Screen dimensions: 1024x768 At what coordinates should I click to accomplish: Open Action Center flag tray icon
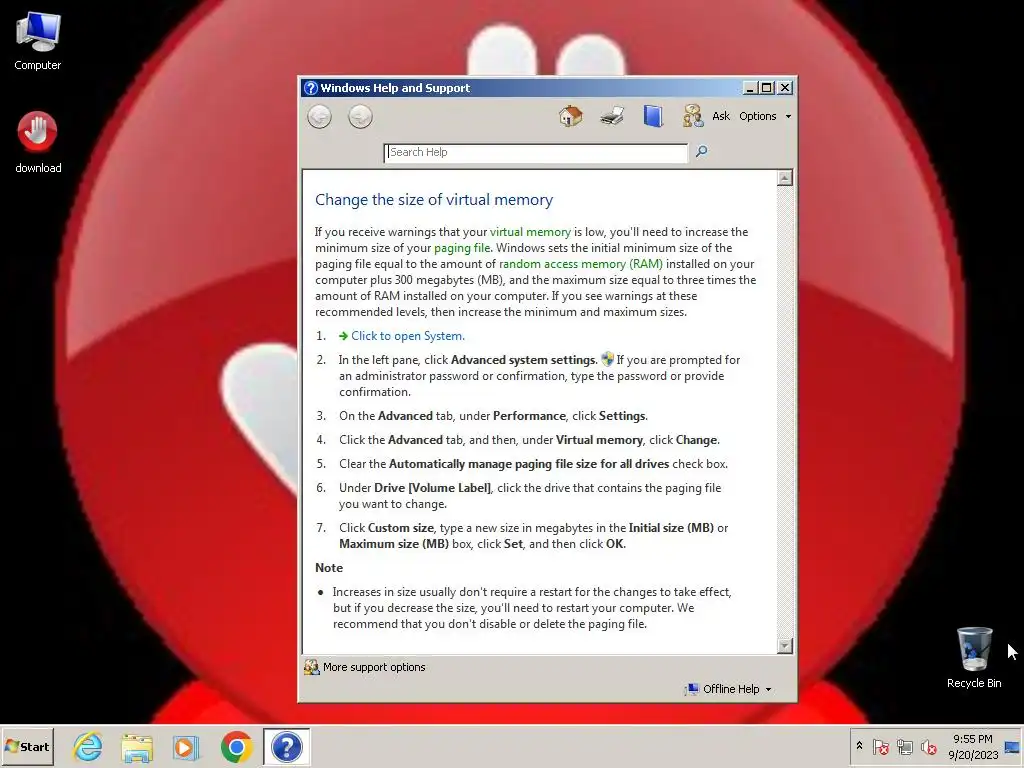pos(880,746)
